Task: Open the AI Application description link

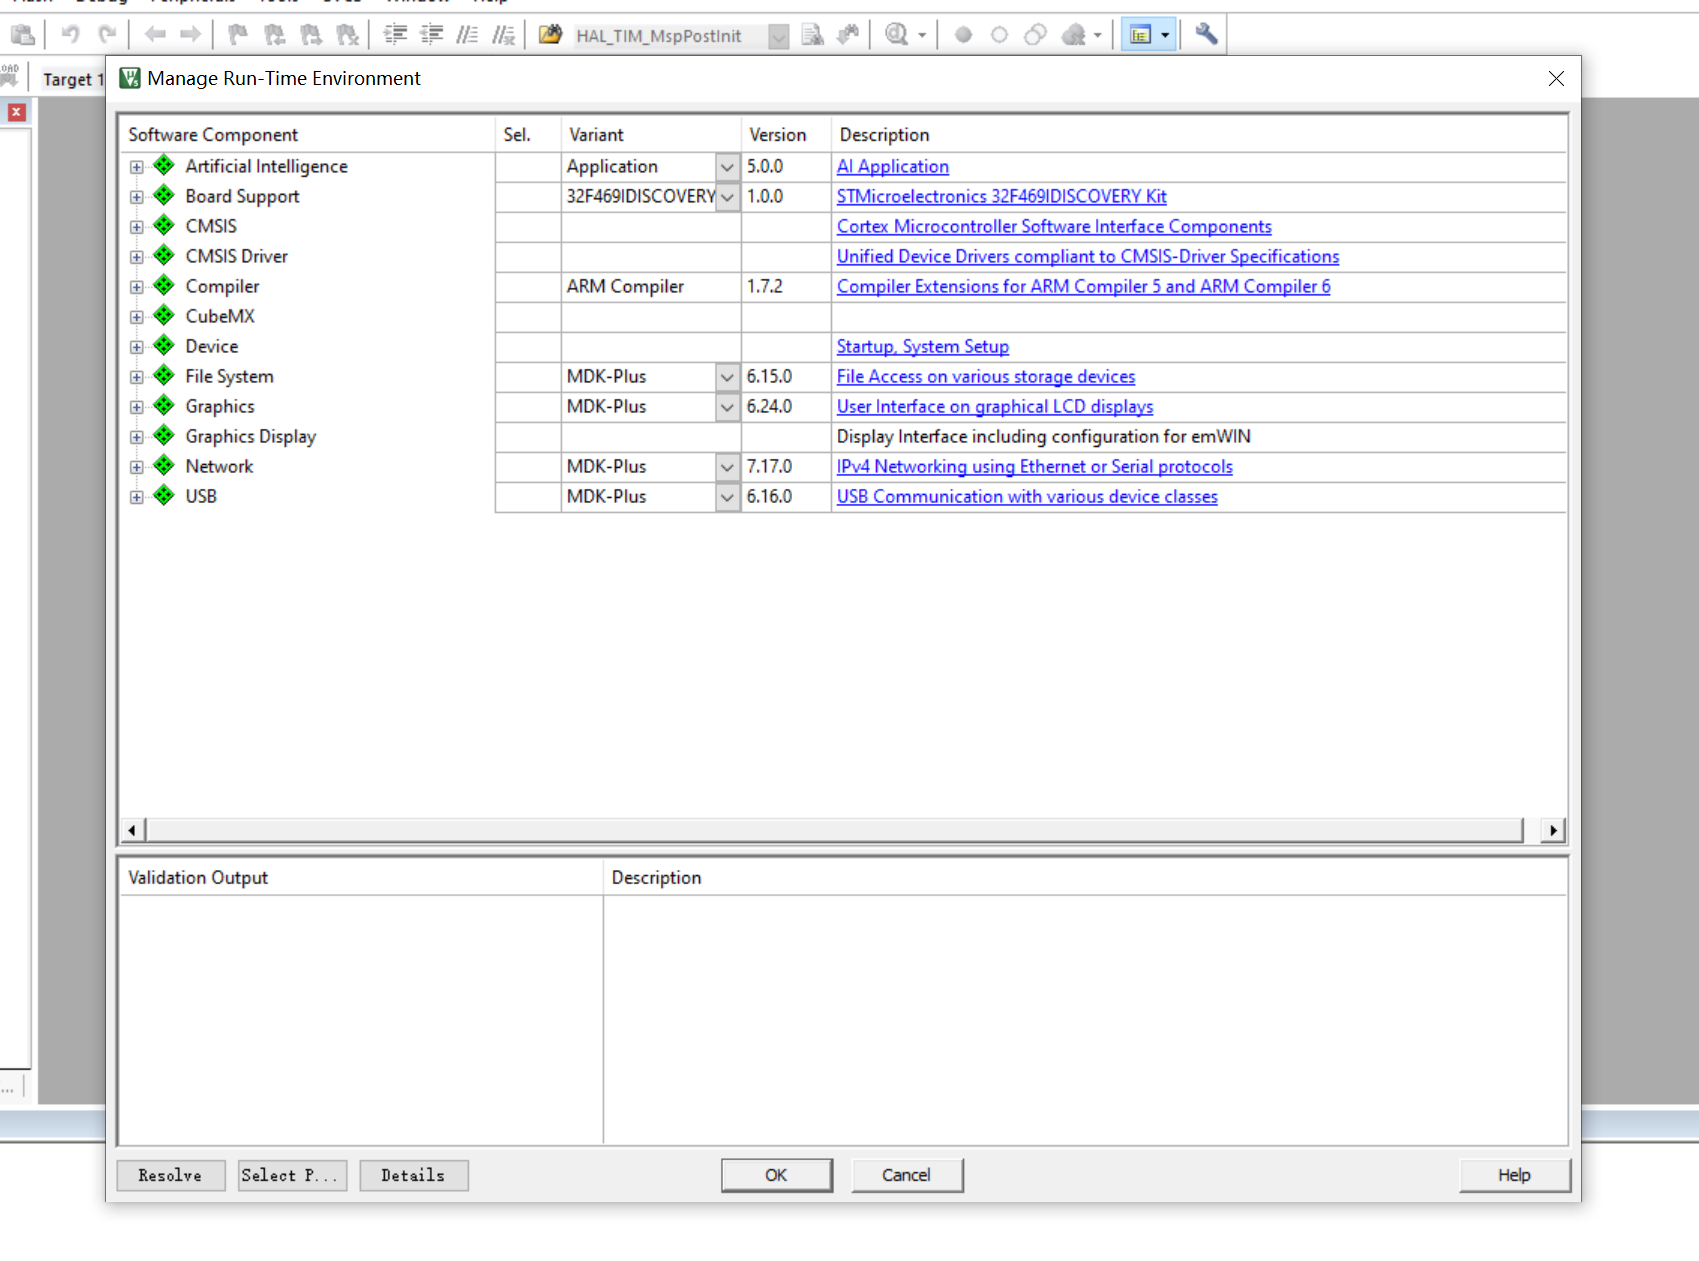Action: [893, 167]
